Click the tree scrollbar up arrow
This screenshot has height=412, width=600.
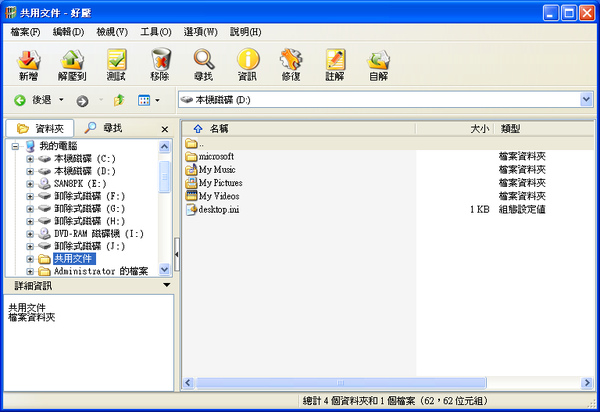(x=164, y=146)
